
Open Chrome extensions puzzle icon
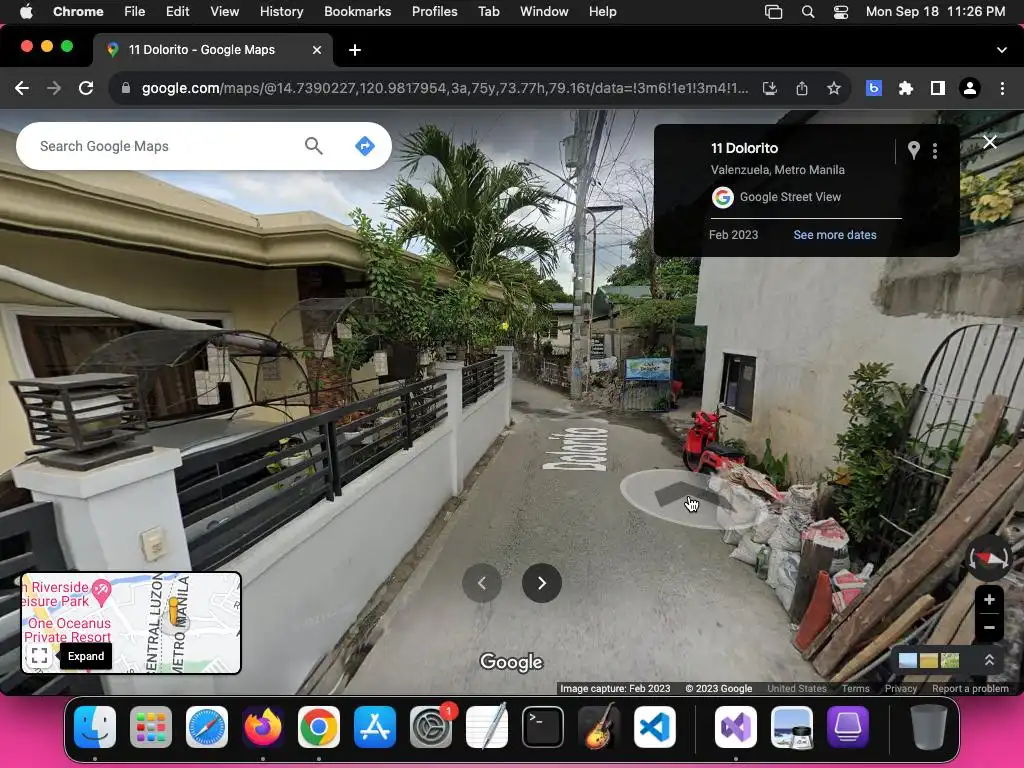[906, 88]
